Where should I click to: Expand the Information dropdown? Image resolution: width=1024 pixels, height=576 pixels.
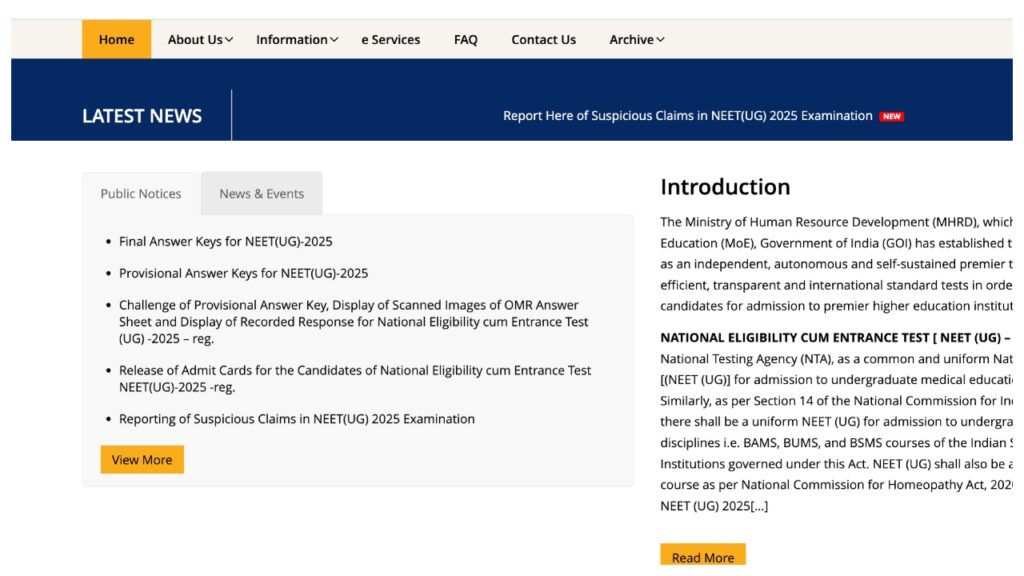291,39
